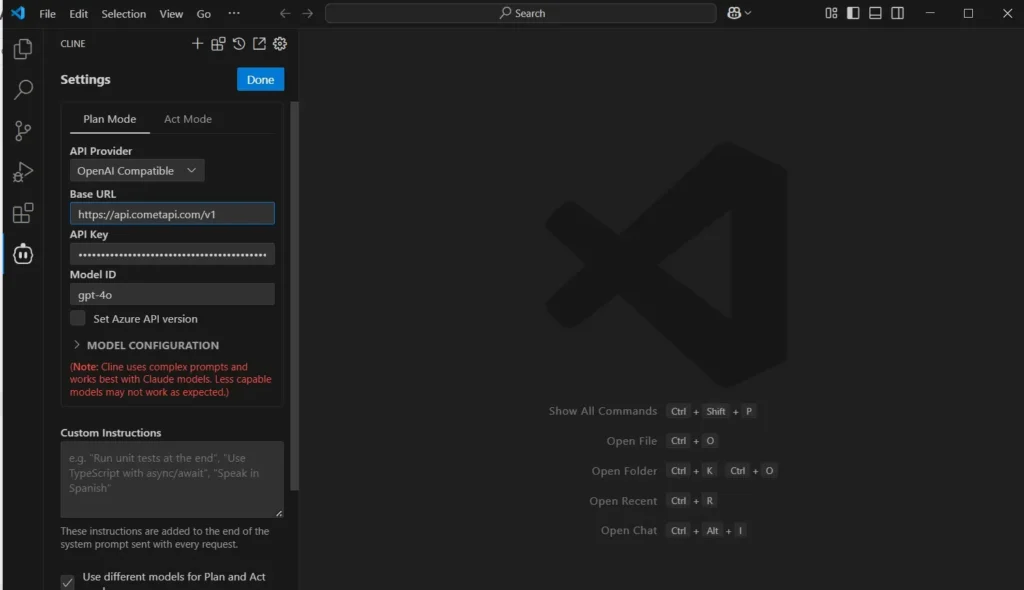
Task: Open the Source Control icon
Action: pos(22,131)
